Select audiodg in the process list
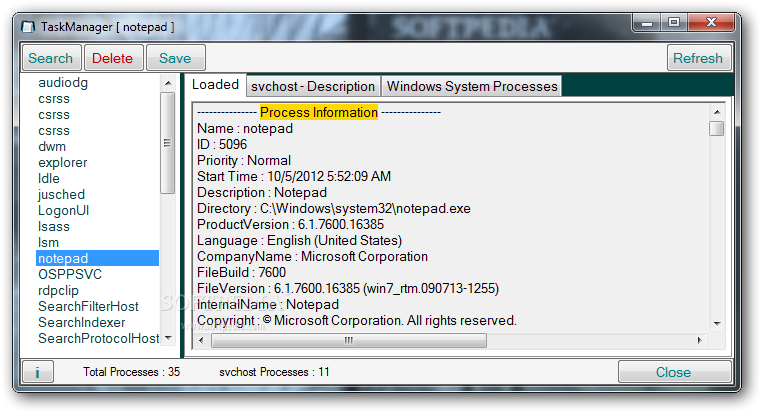762x413 pixels. point(63,83)
